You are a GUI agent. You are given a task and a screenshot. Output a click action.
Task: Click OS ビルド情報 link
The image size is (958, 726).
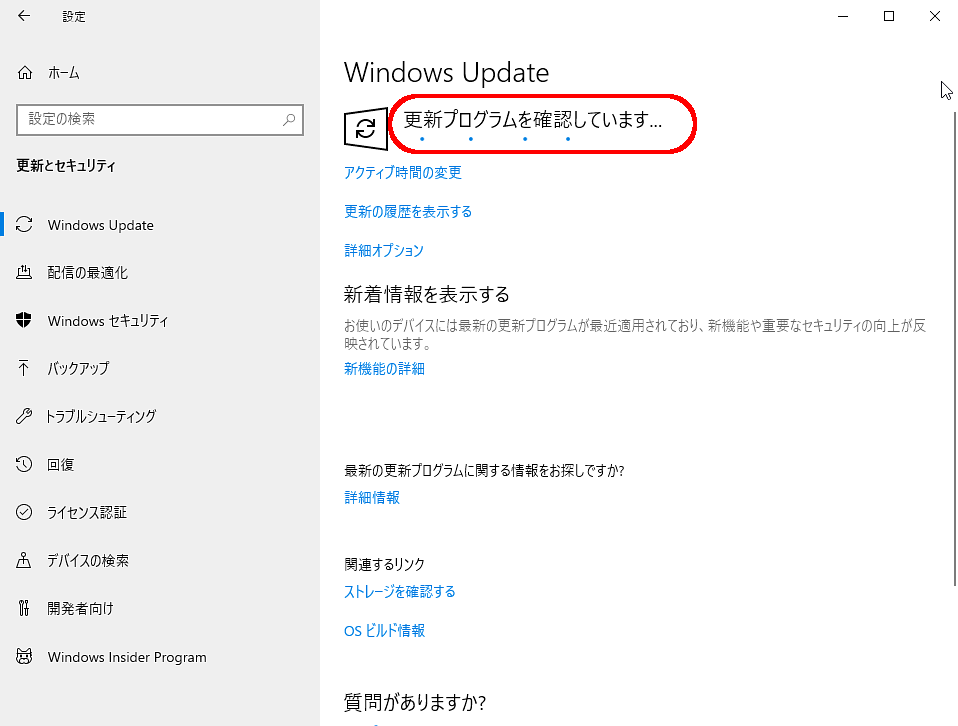click(384, 631)
